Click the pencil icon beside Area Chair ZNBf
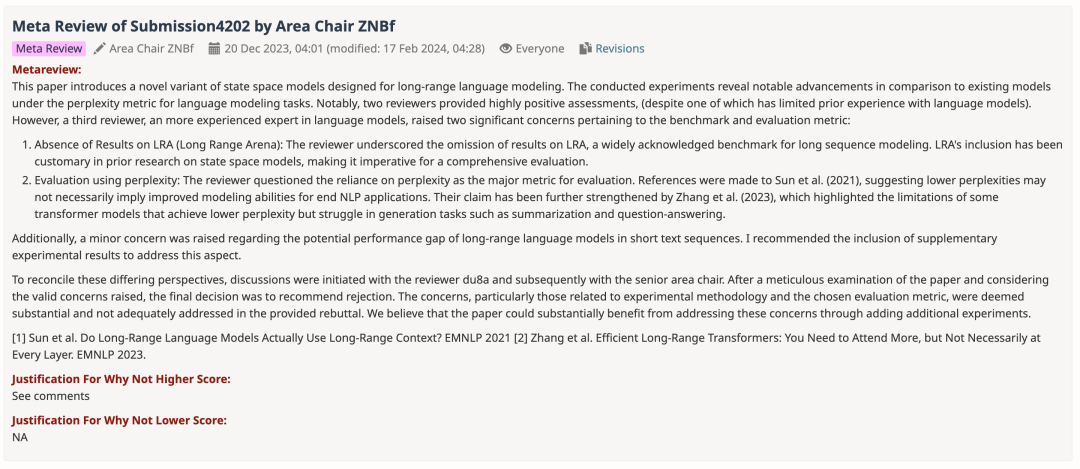Viewport: 1080px width, 469px height. coord(100,48)
